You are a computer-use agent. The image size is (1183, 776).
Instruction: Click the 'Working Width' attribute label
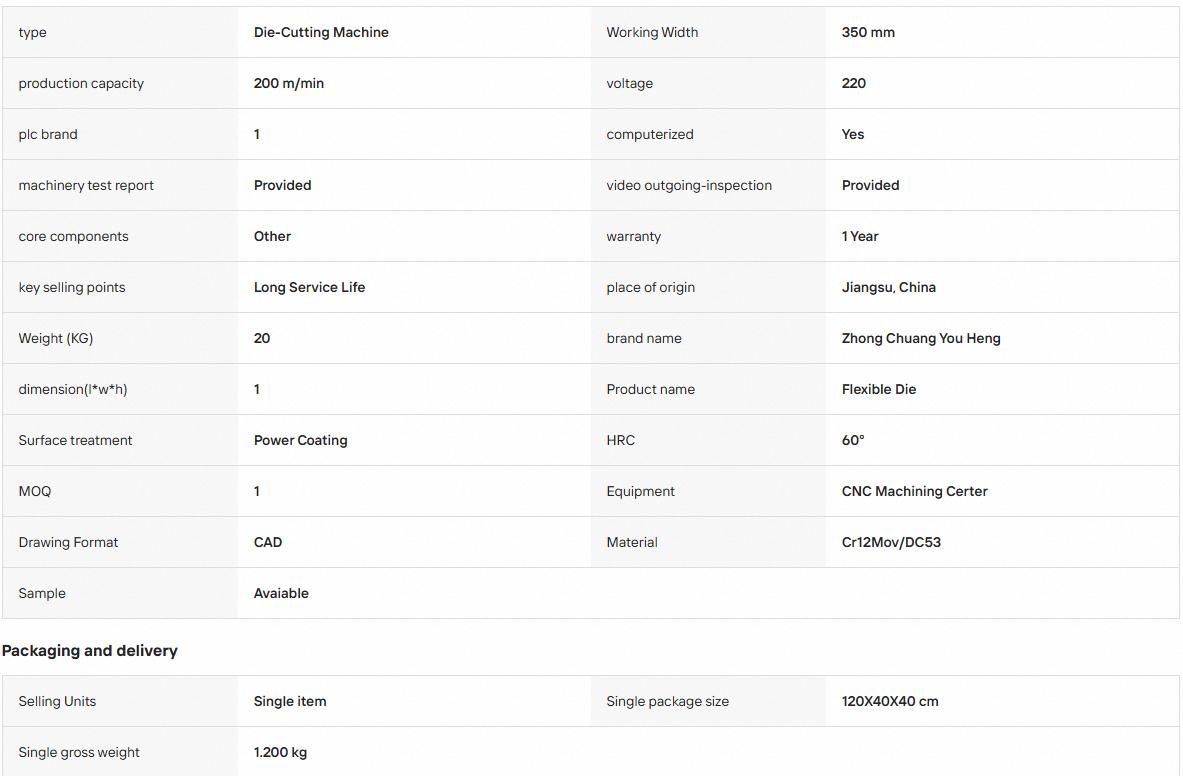tap(652, 32)
